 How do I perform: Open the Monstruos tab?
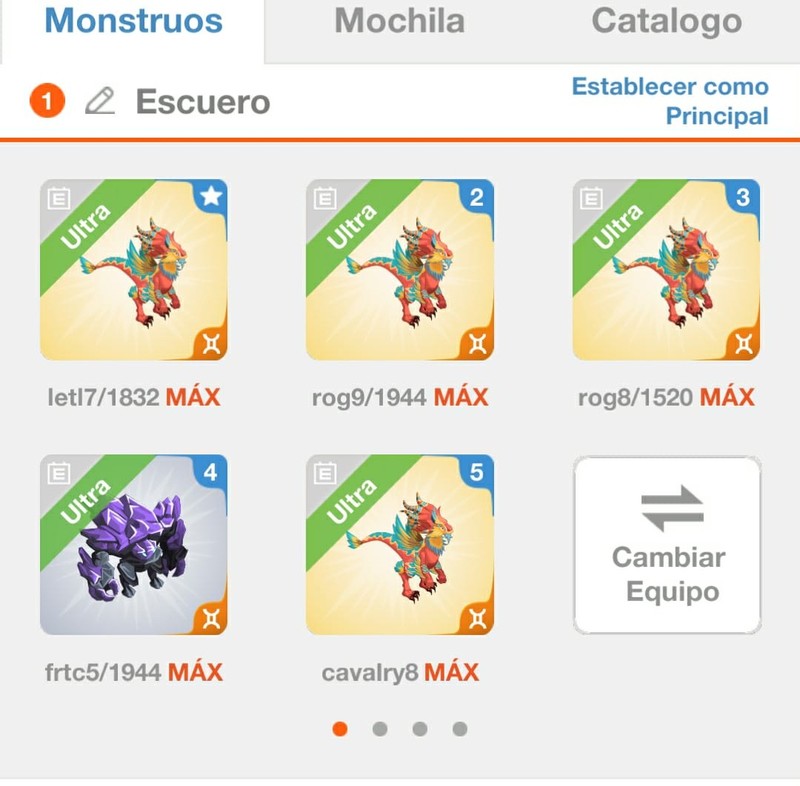[x=134, y=21]
